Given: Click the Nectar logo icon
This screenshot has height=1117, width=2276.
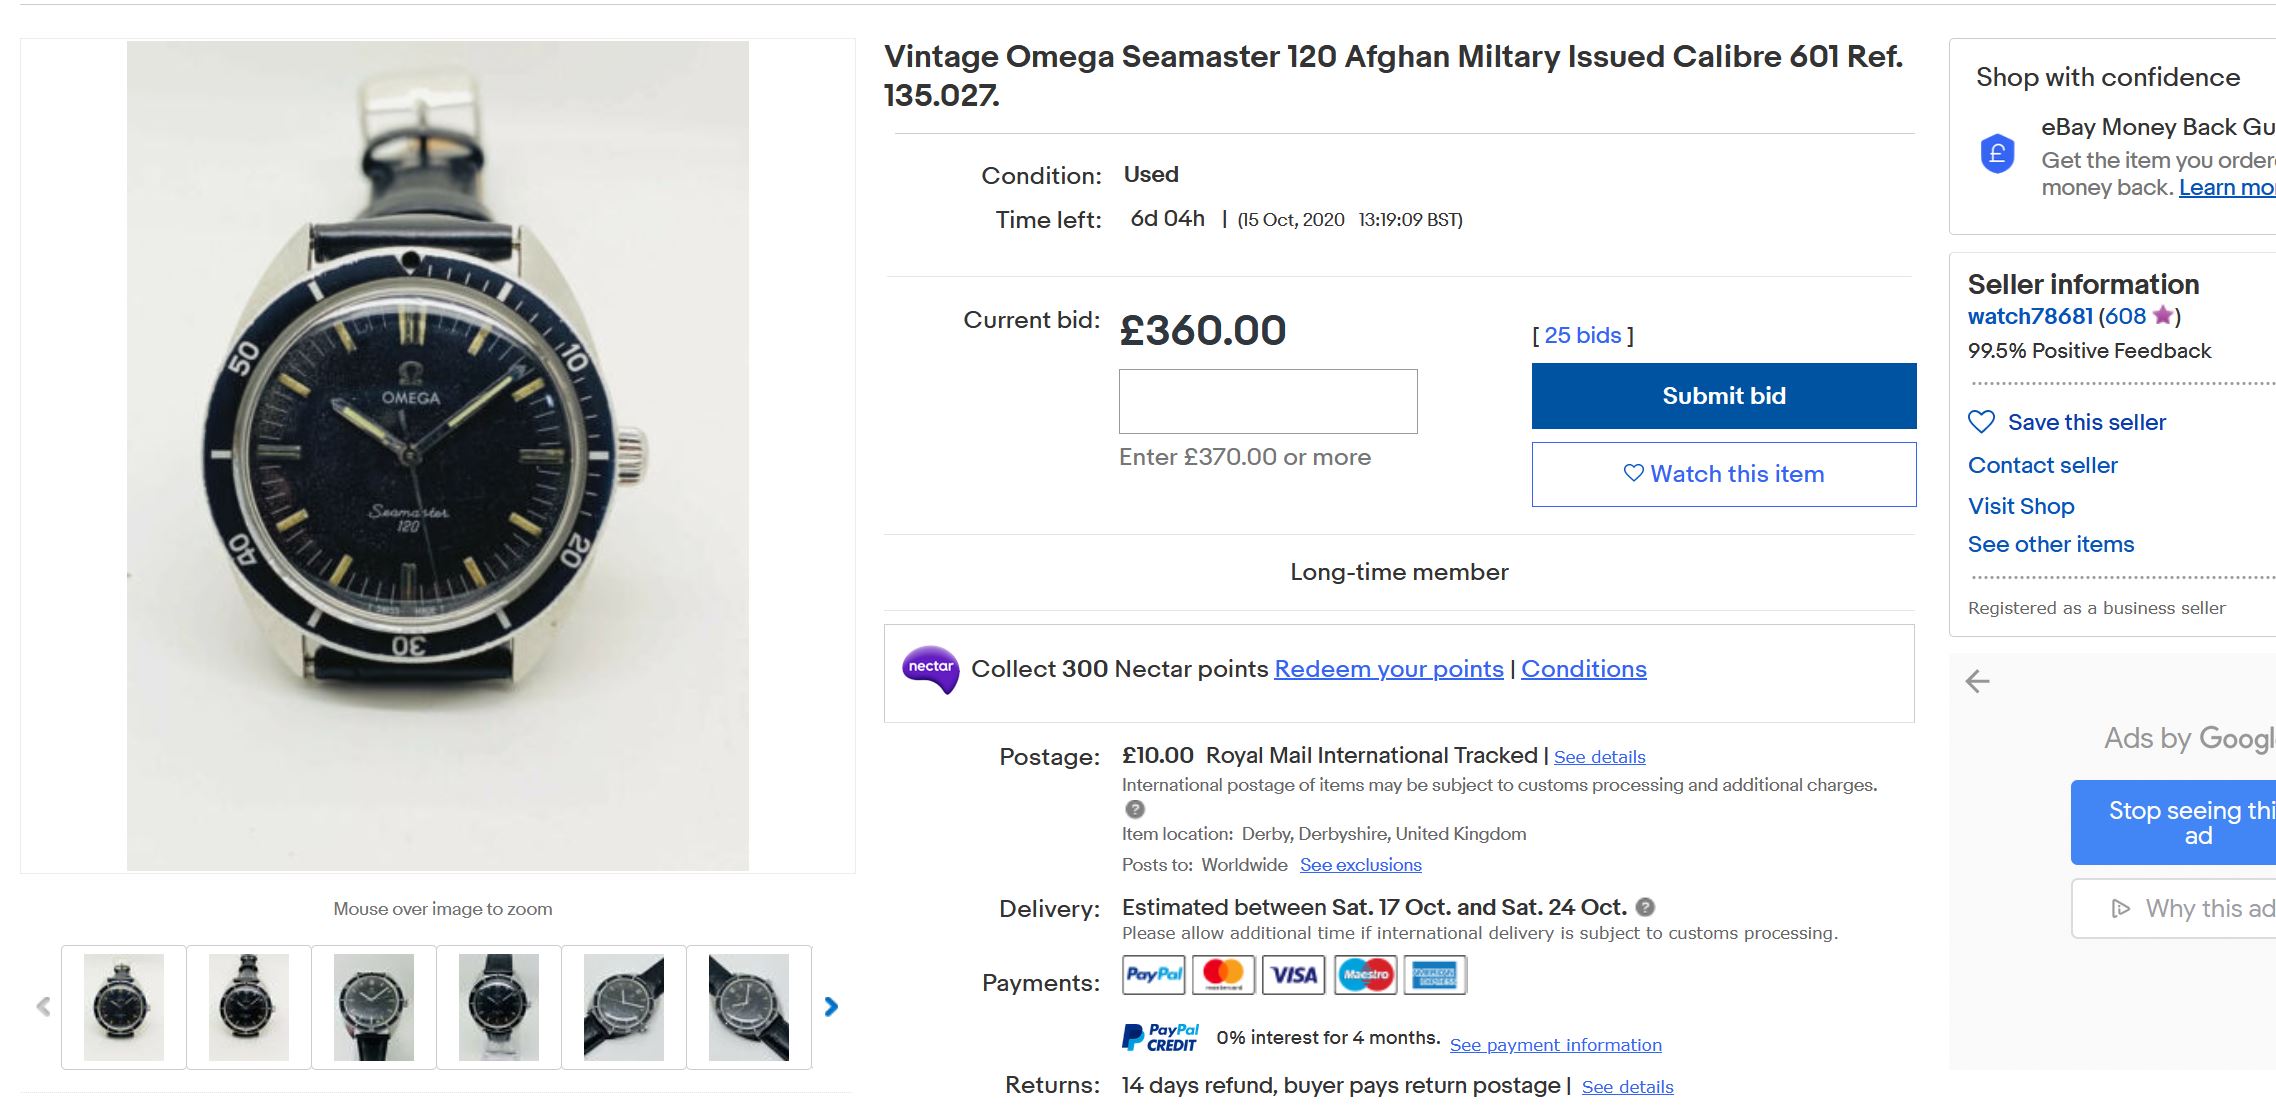Looking at the screenshot, I should tap(930, 669).
